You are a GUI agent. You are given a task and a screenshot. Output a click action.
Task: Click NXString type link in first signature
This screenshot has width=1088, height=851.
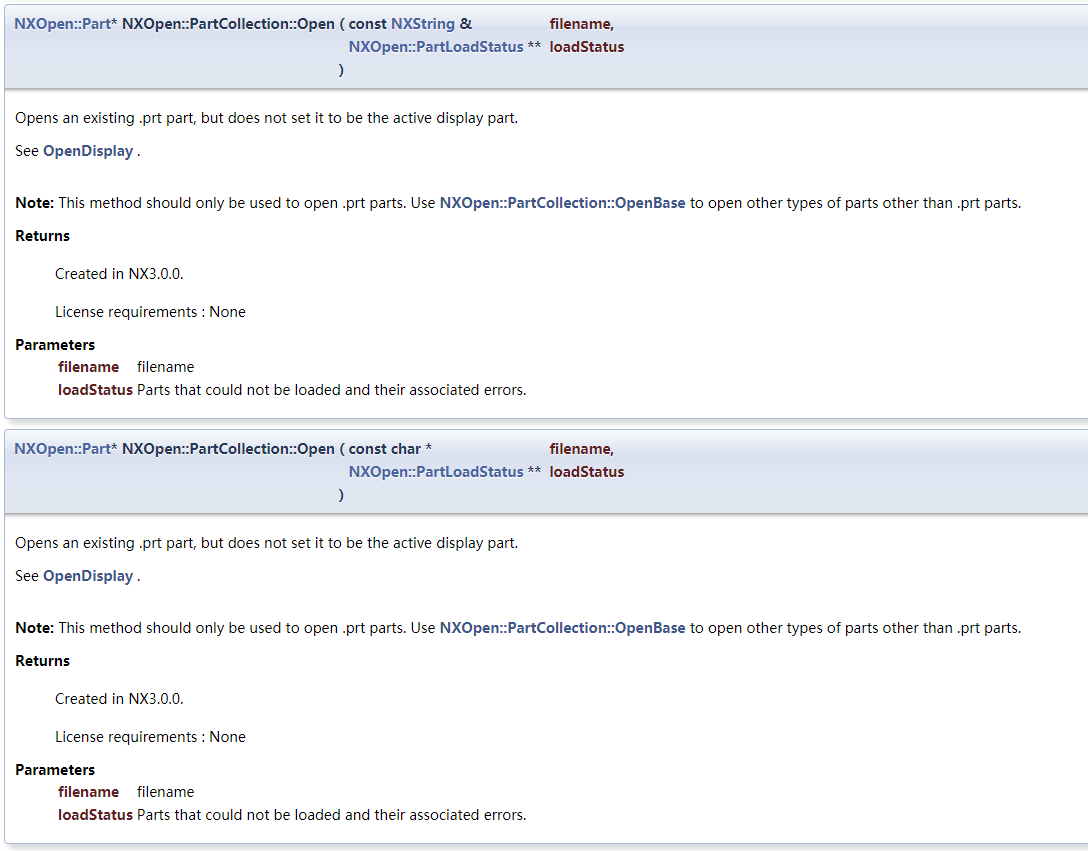click(x=423, y=24)
